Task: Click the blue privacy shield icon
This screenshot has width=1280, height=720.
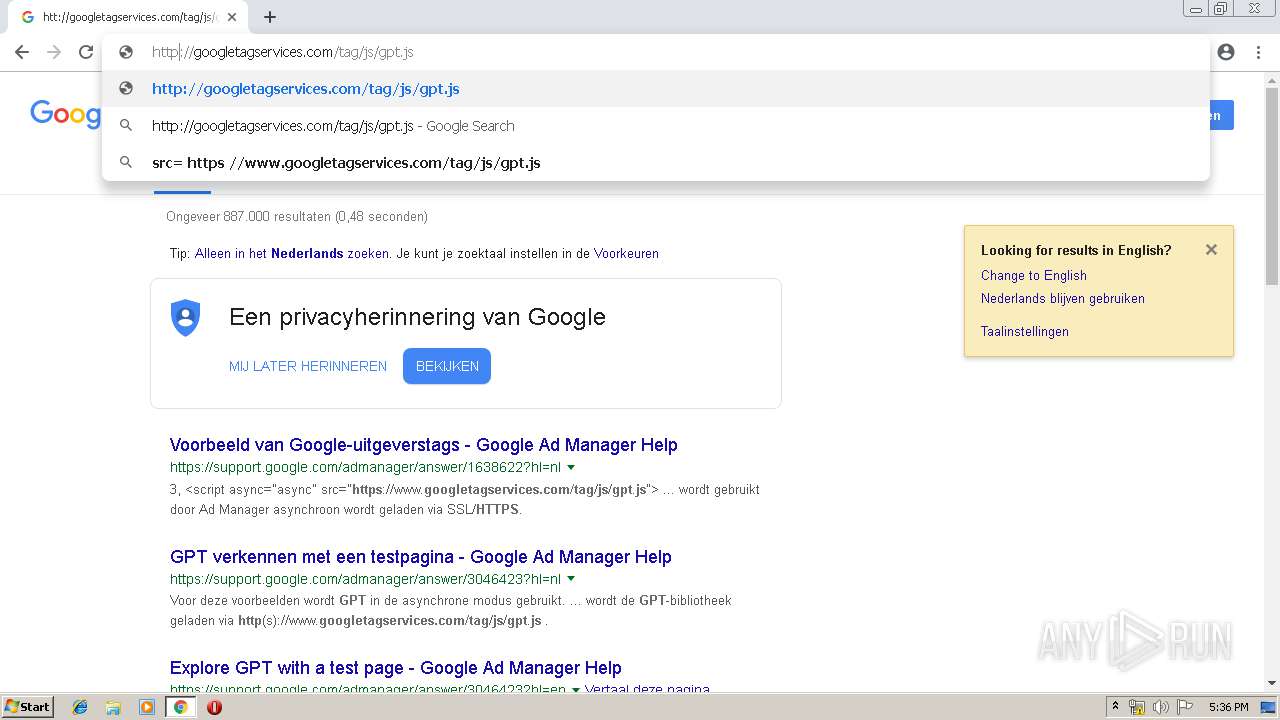Action: (185, 318)
